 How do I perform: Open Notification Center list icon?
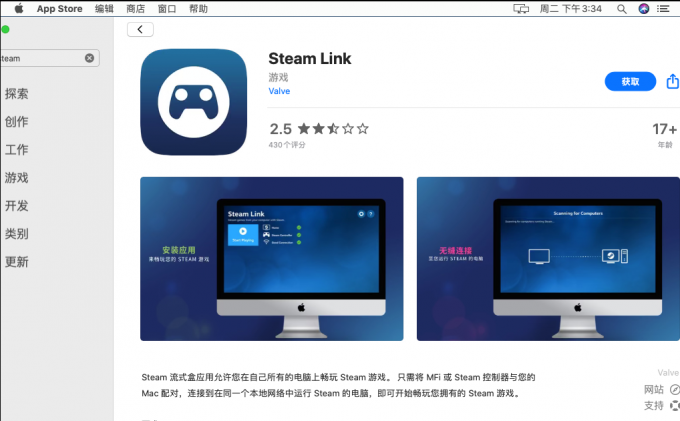pos(663,9)
